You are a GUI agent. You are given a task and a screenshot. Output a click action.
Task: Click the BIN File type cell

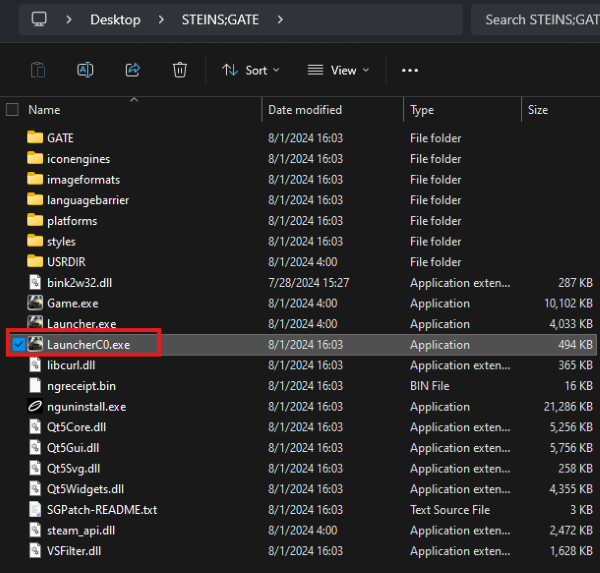(x=430, y=386)
